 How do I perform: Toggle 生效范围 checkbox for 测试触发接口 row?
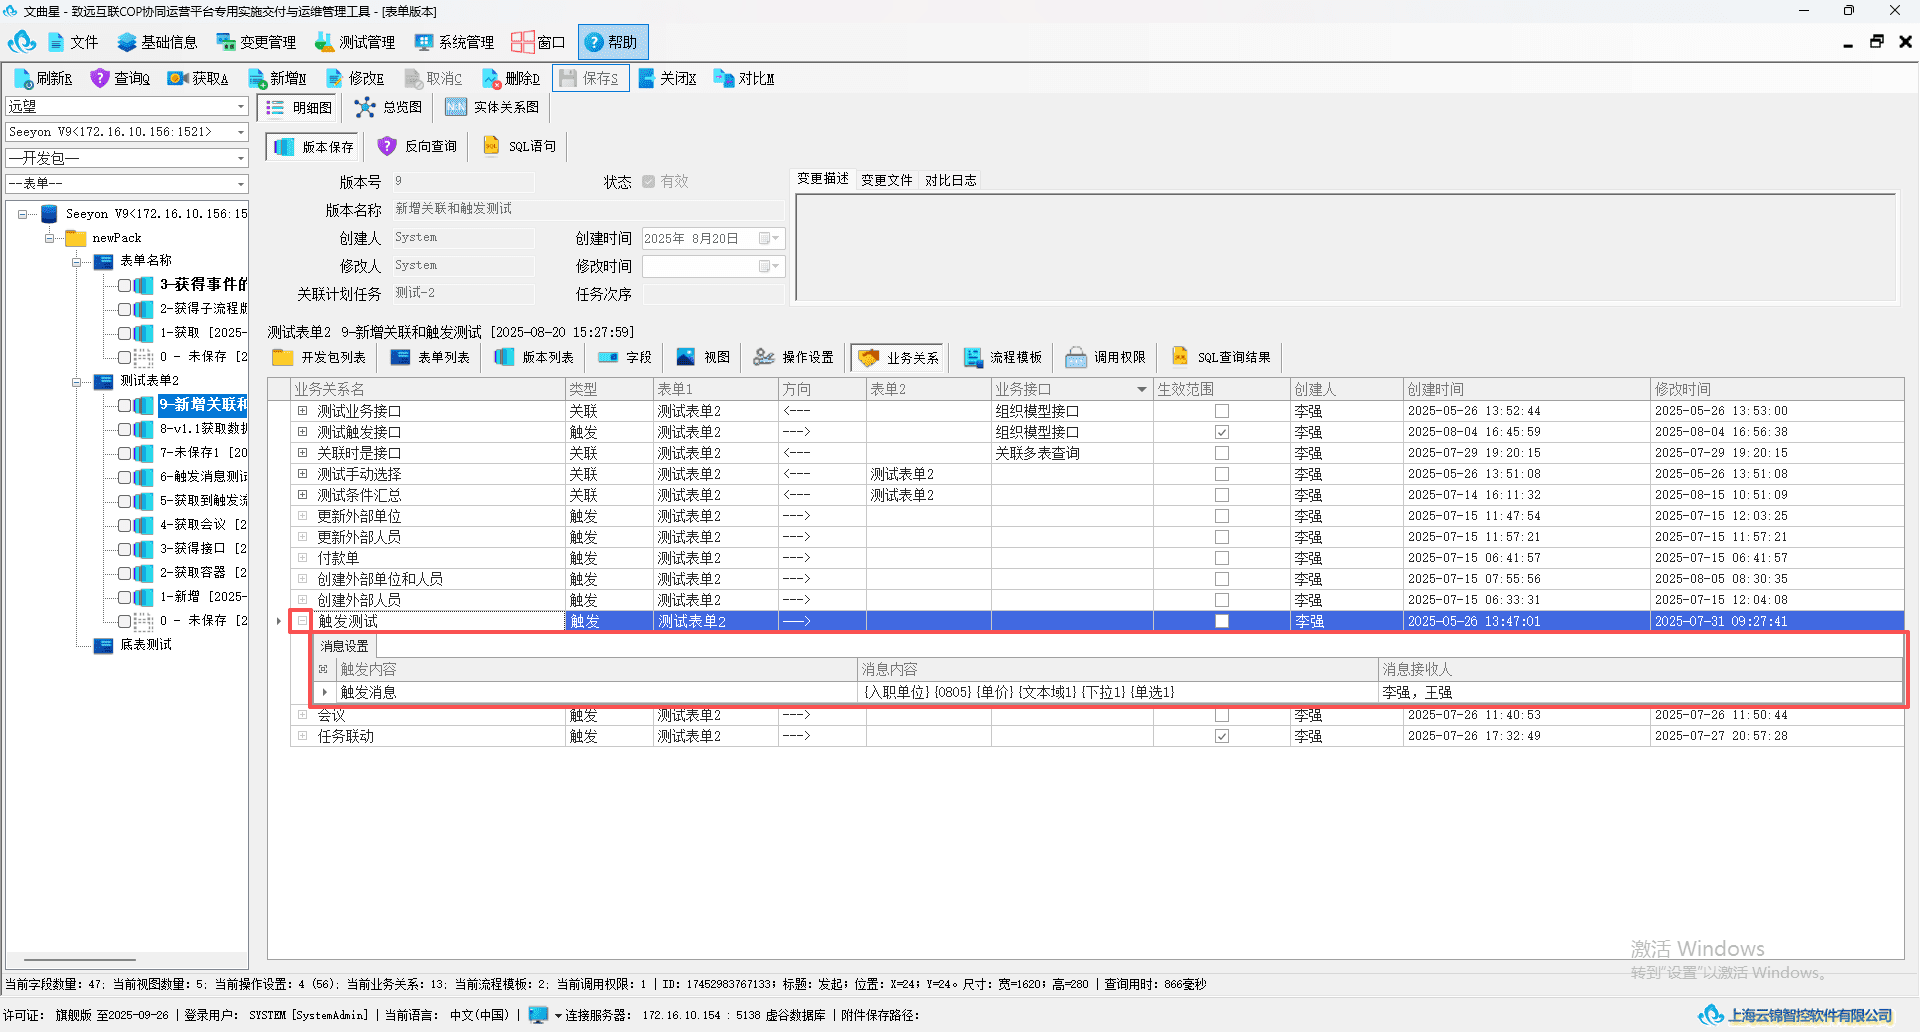click(1221, 432)
